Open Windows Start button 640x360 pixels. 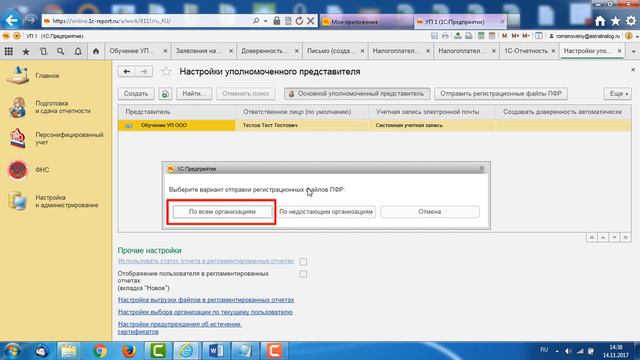(11, 351)
